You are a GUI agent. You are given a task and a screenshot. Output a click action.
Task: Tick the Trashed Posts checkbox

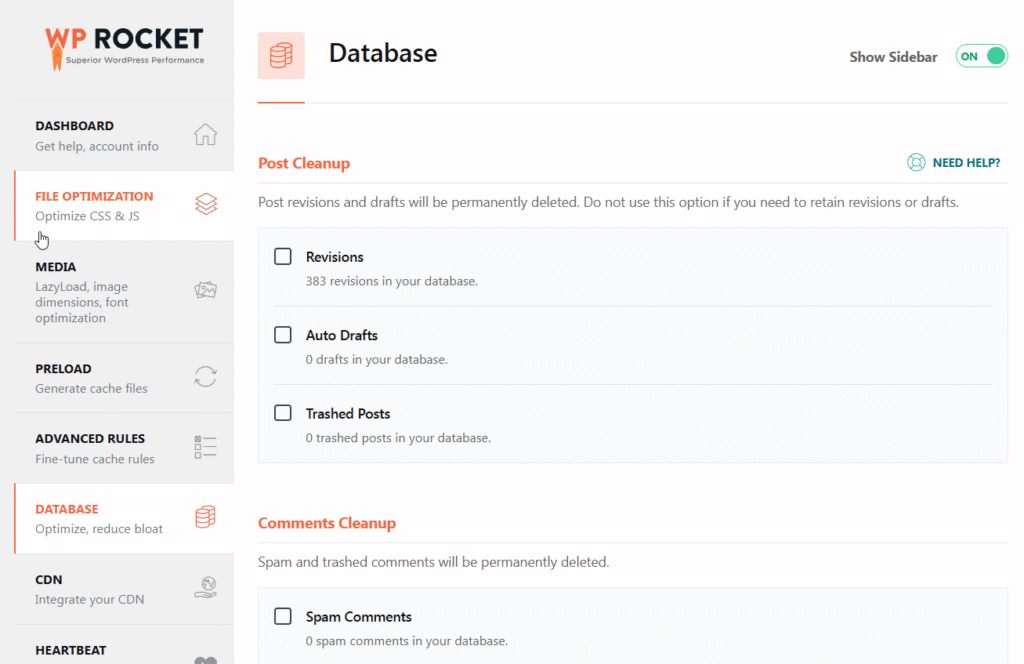pos(283,413)
